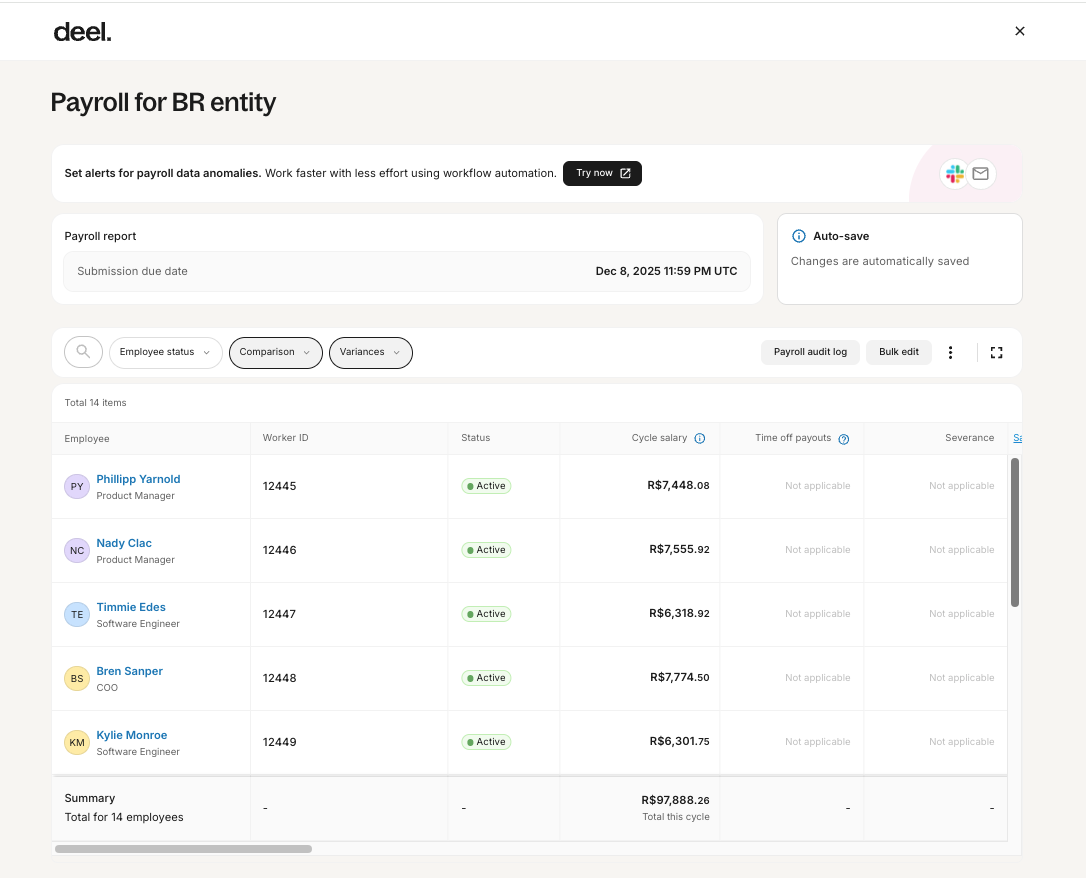Click the Time off payouts help icon

coord(844,439)
